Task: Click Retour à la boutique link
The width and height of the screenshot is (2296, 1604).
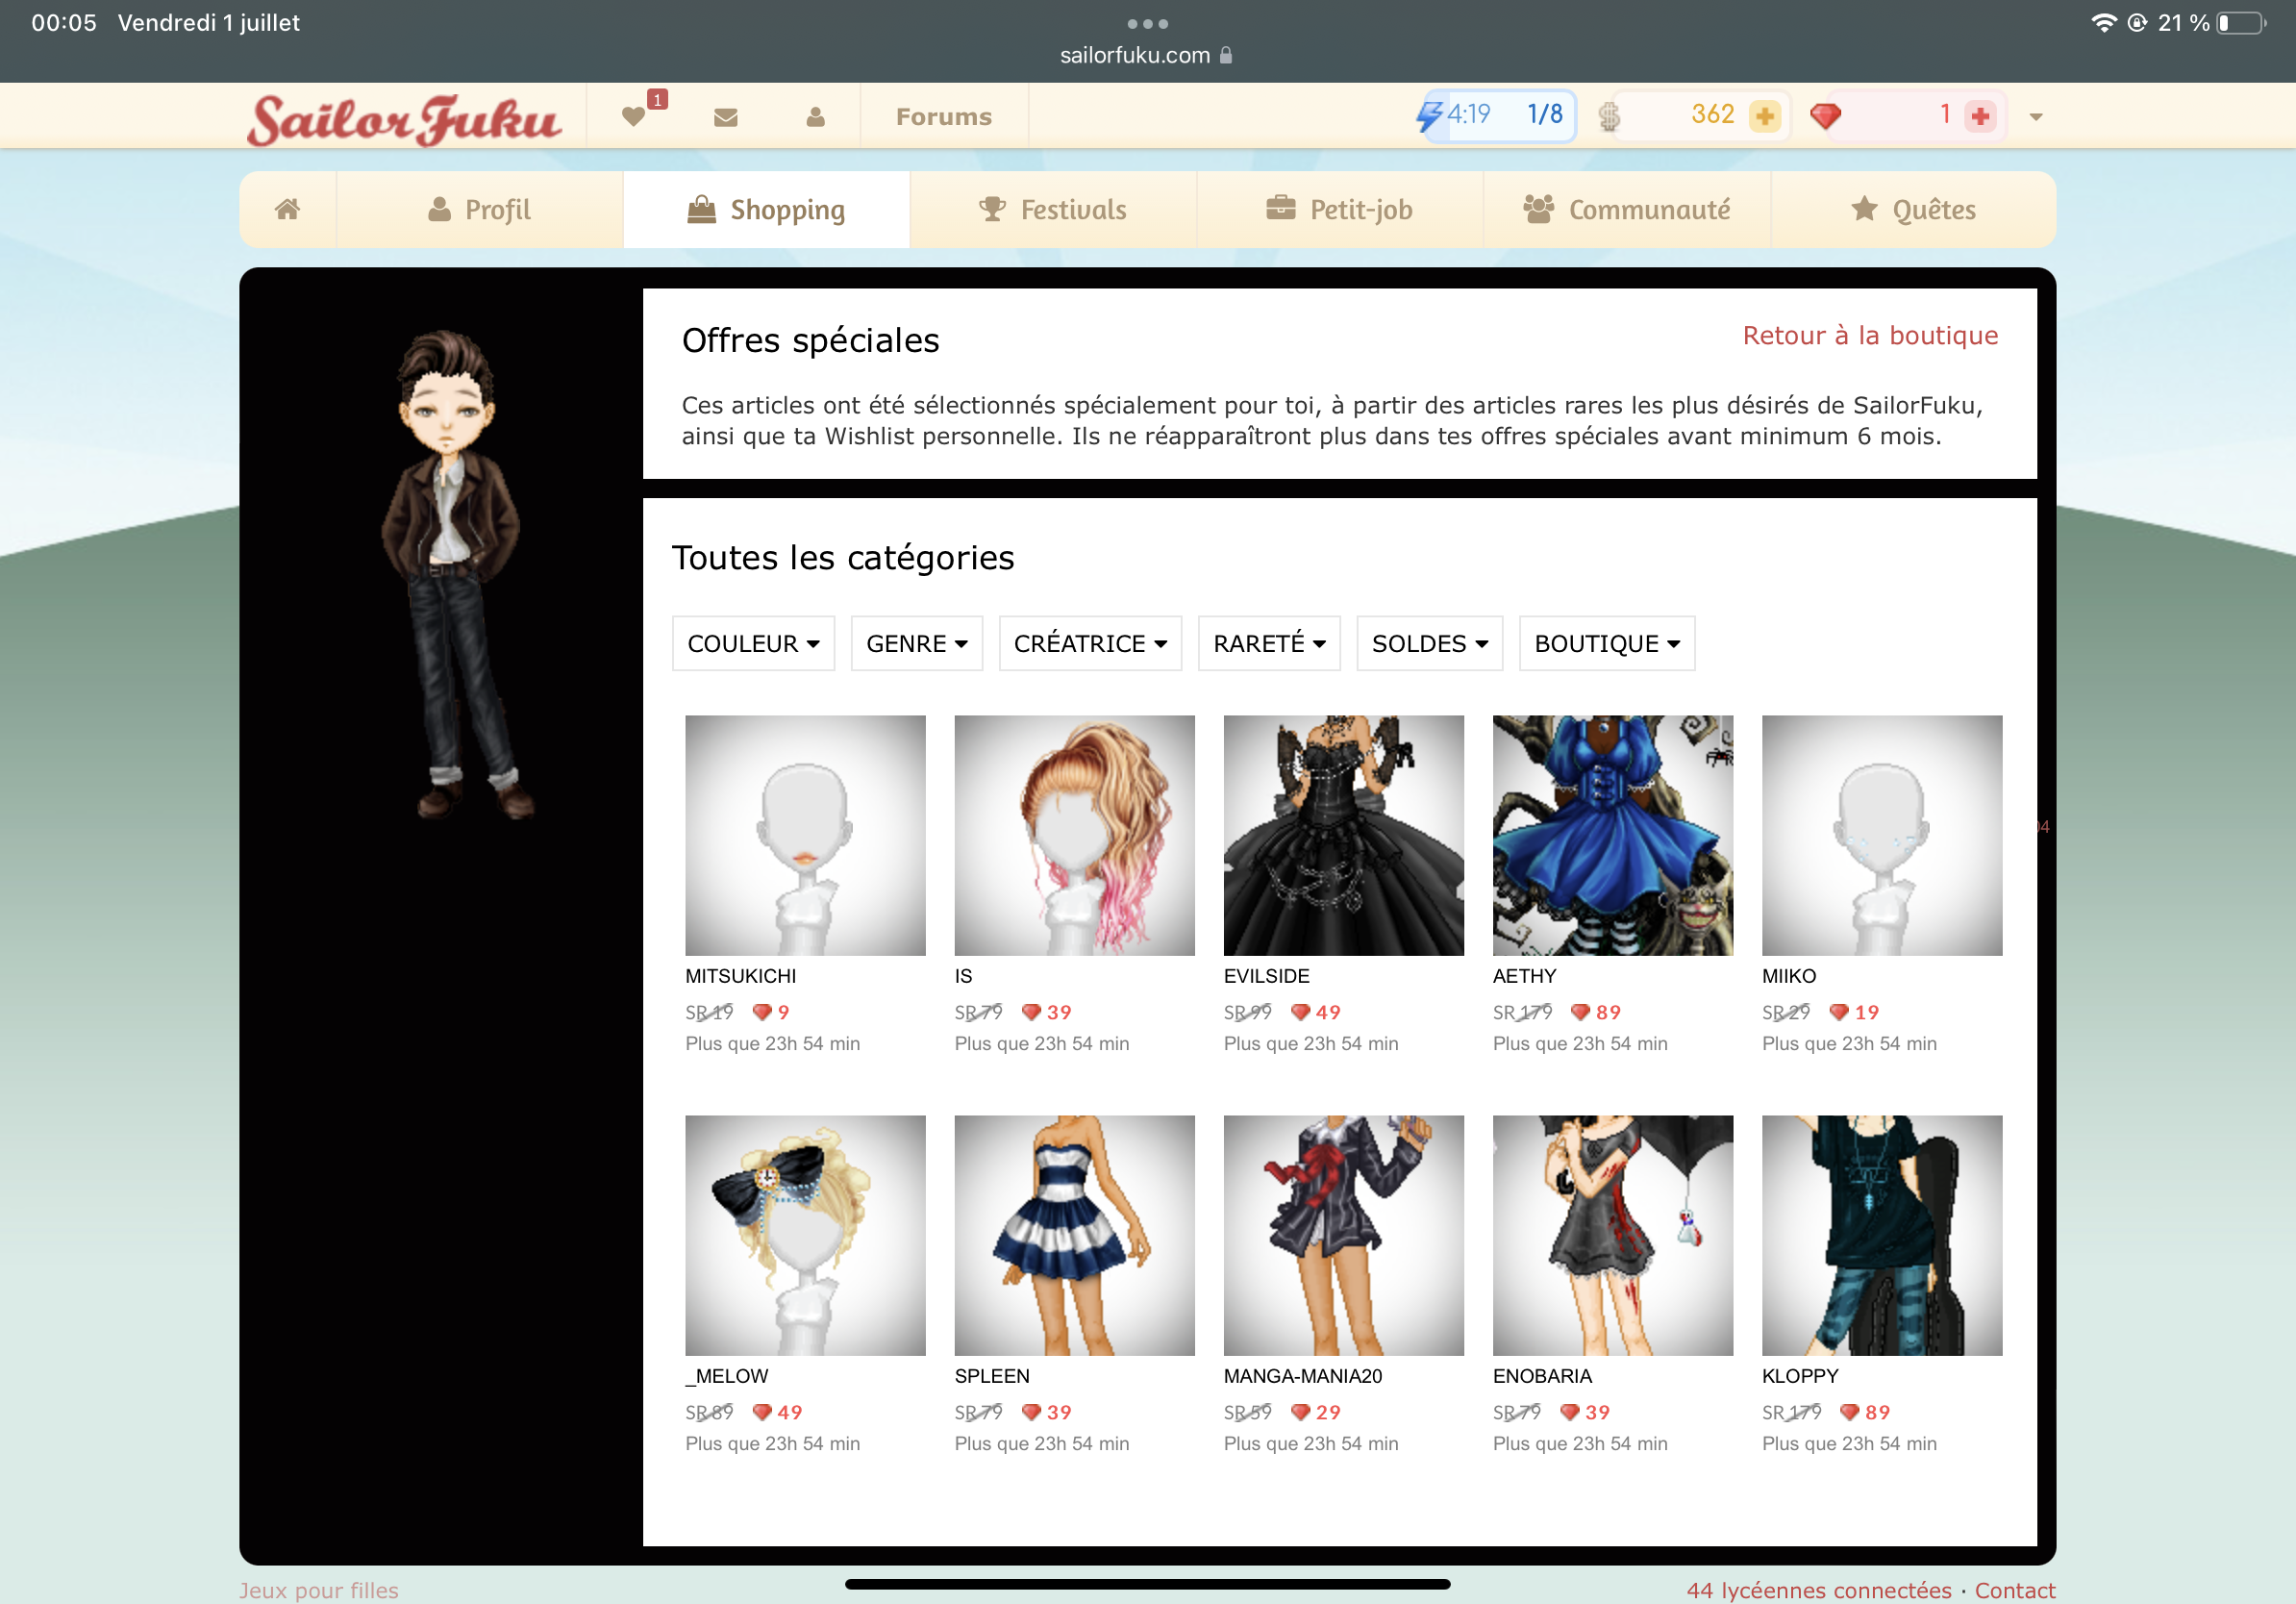Action: point(1869,335)
